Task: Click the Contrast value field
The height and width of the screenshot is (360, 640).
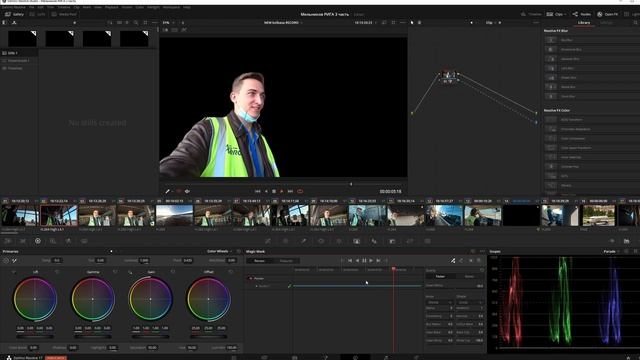Action: pyautogui.click(x=144, y=260)
